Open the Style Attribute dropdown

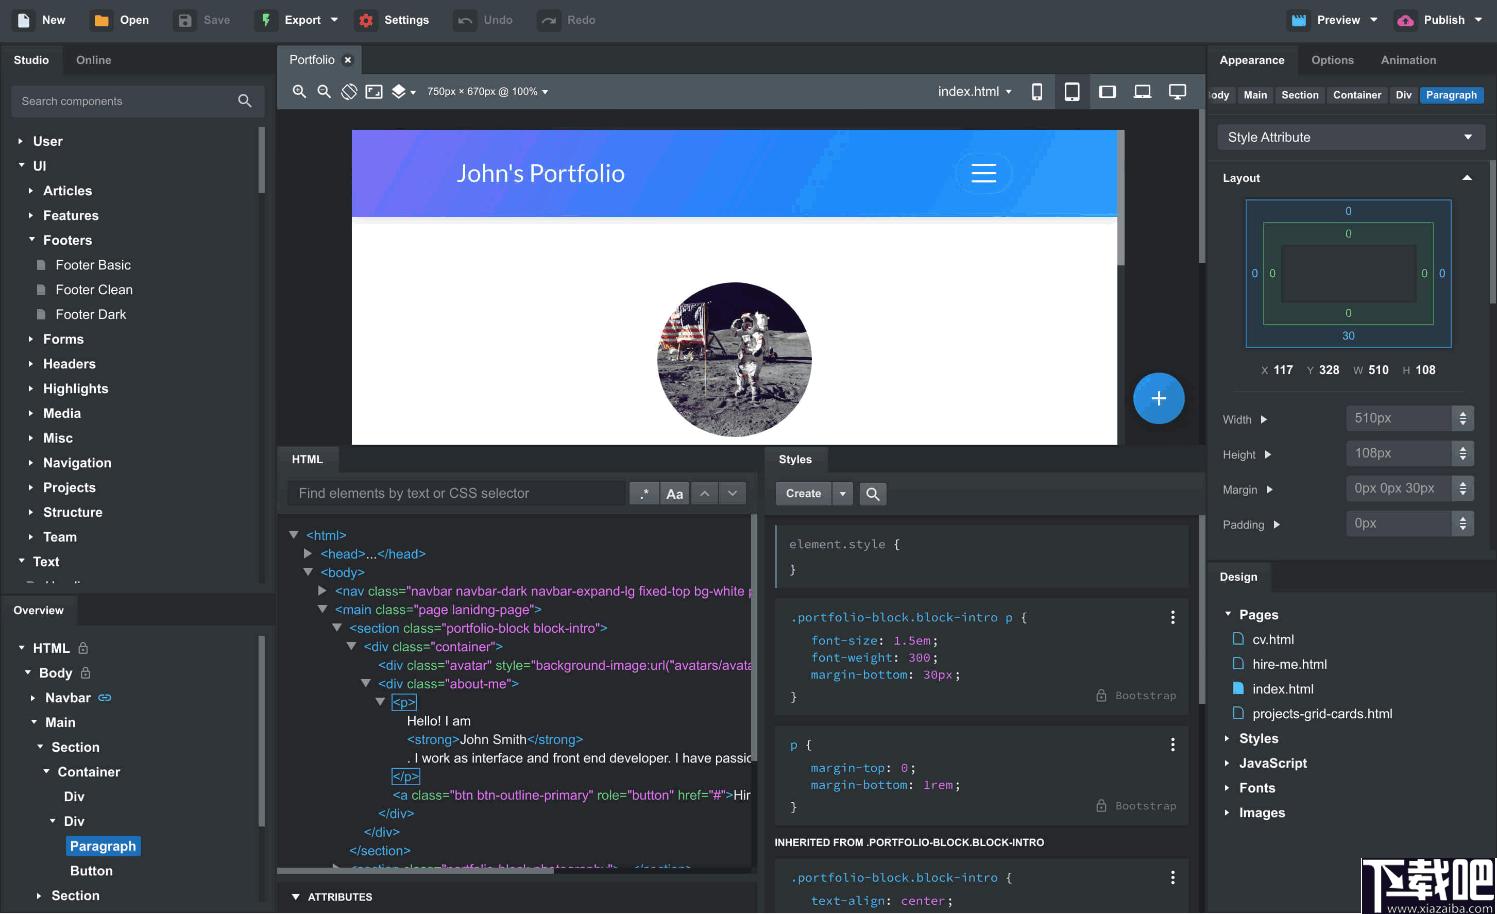(1350, 137)
